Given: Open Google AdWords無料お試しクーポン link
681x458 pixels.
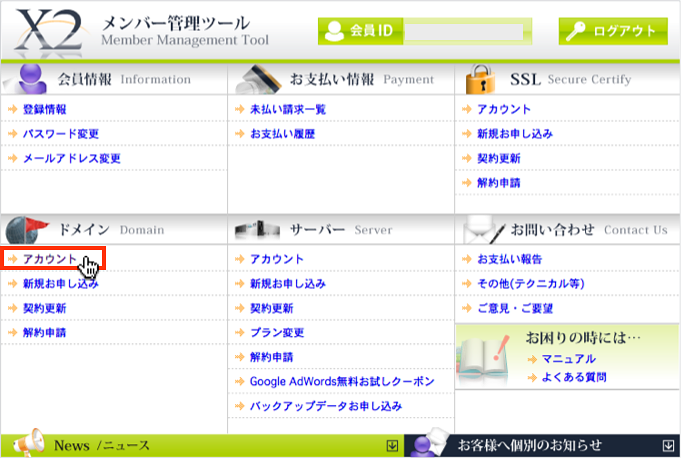Looking at the screenshot, I should click(342, 382).
